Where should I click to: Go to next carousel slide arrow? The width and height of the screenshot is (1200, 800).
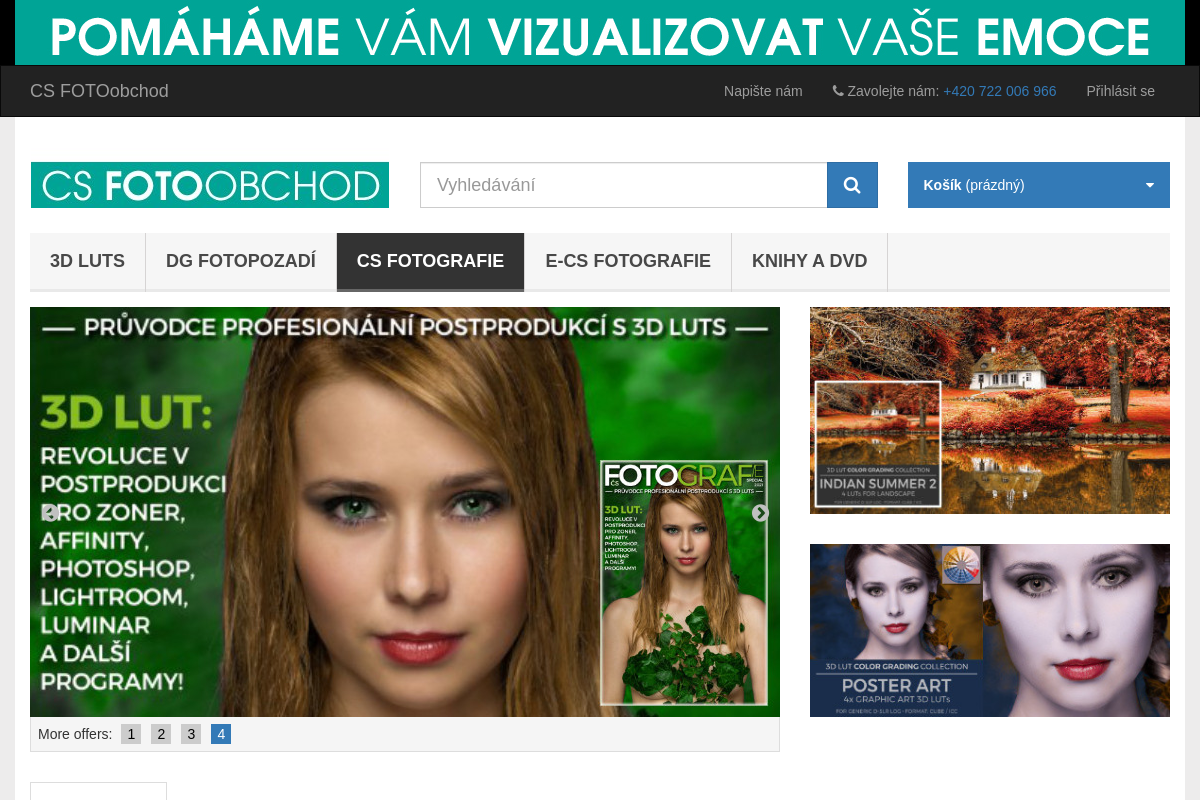(760, 513)
